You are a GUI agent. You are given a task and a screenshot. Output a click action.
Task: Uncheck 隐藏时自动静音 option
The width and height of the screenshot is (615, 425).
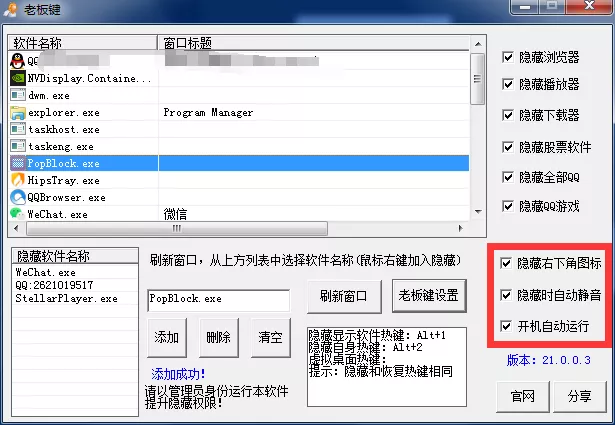point(506,295)
